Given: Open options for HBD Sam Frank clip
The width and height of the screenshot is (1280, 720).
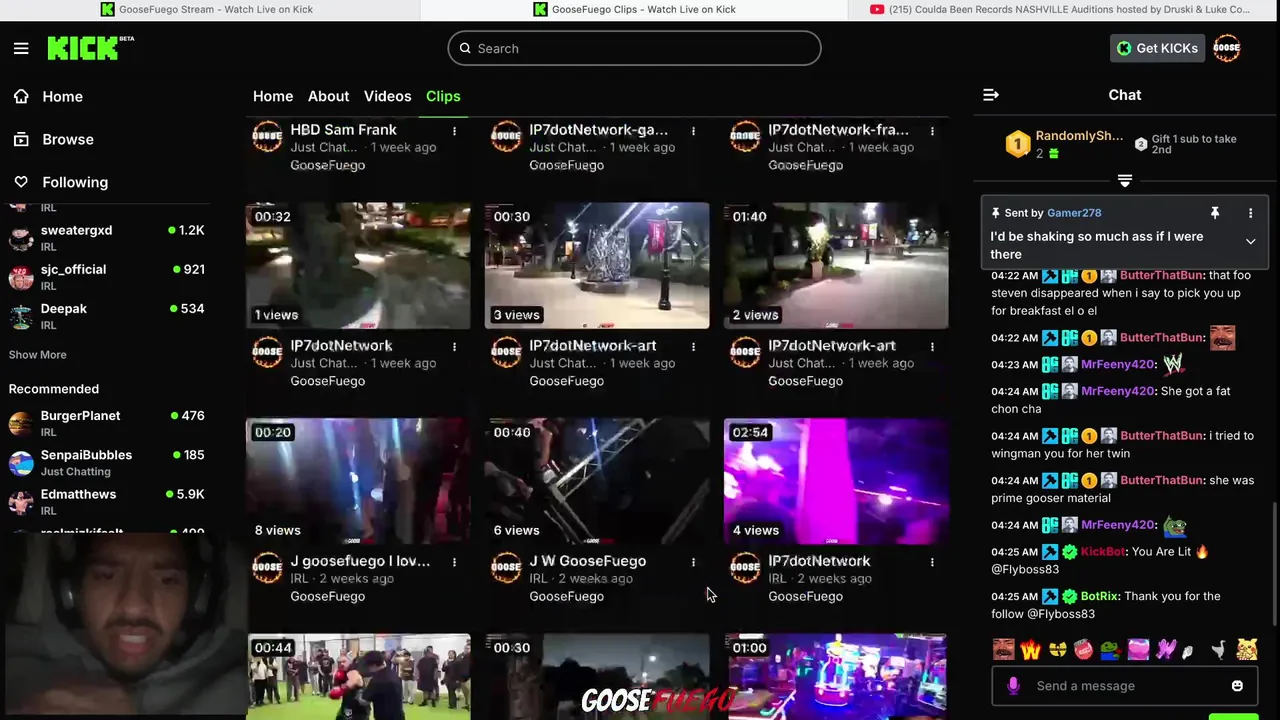Looking at the screenshot, I should [x=454, y=131].
